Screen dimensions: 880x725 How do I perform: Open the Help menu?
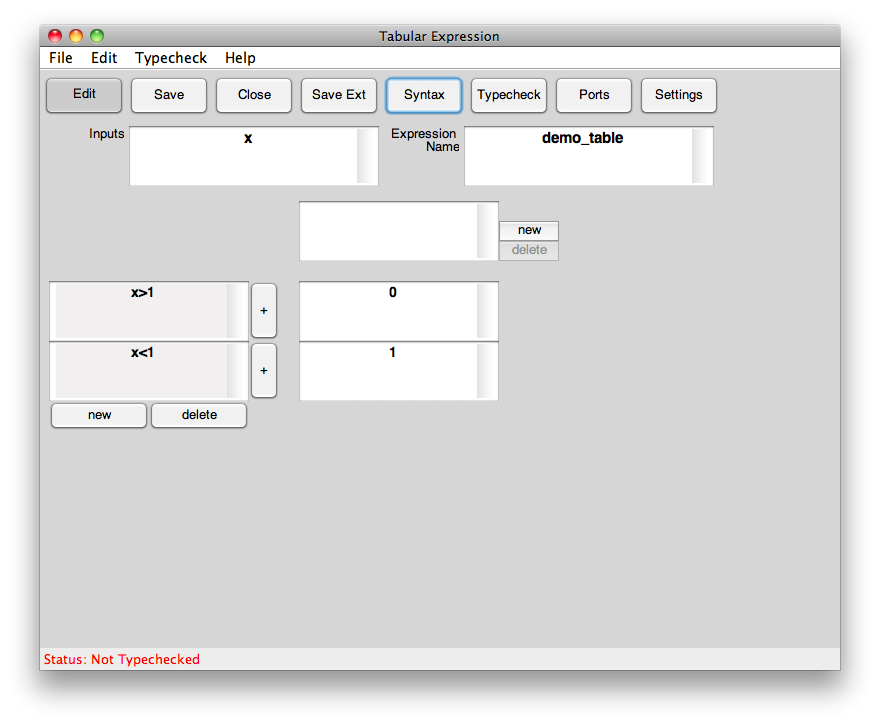[240, 58]
